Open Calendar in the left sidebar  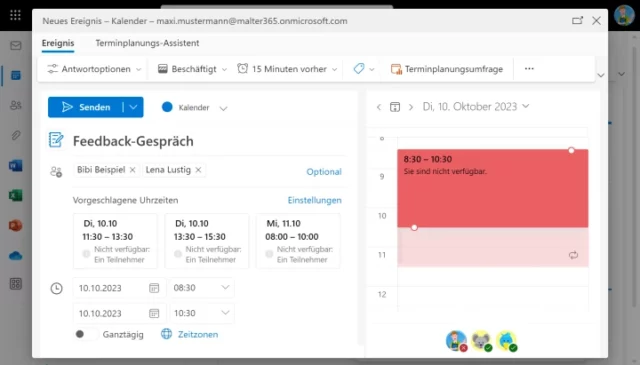click(16, 75)
